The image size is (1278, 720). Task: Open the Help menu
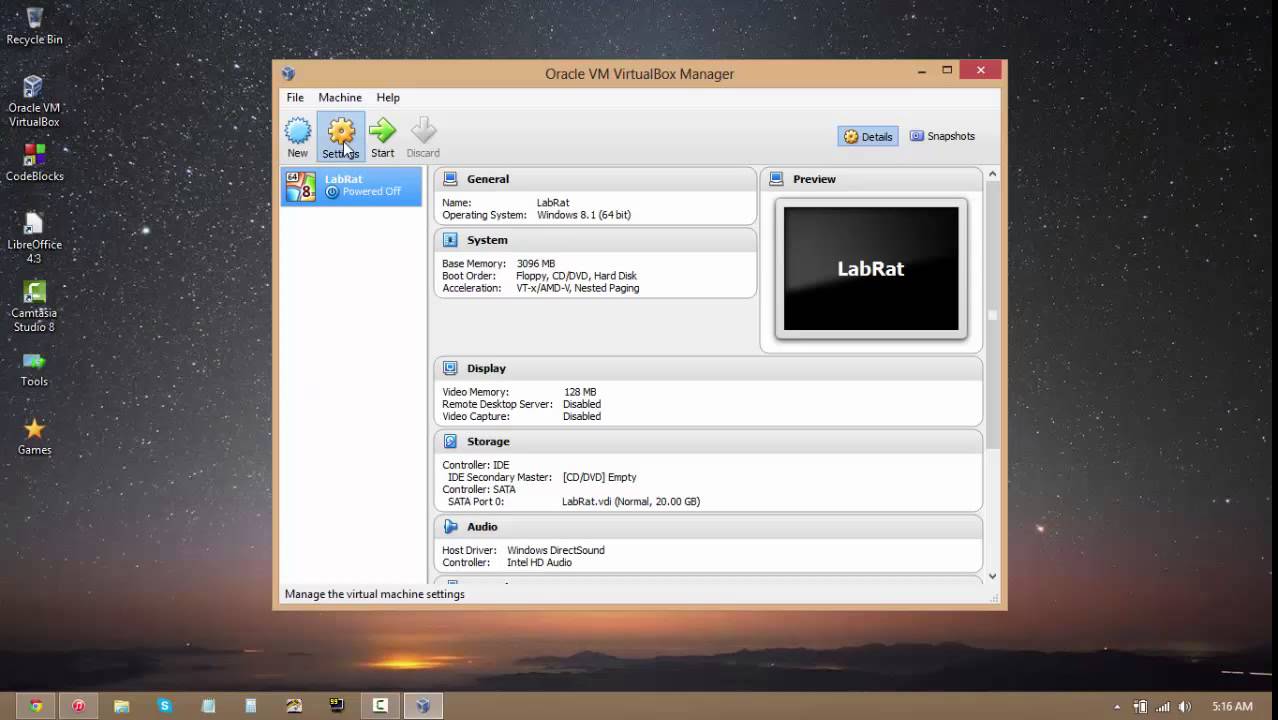(388, 98)
